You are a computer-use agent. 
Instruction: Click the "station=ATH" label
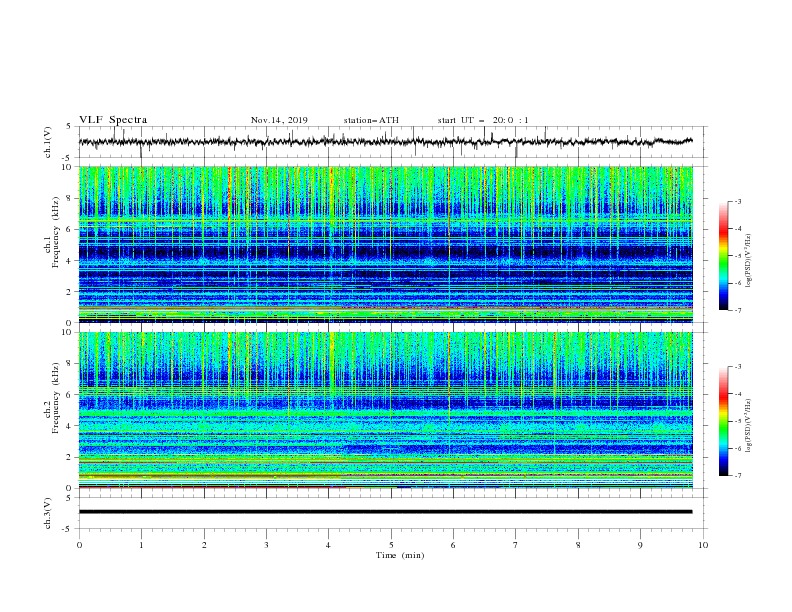coord(371,120)
